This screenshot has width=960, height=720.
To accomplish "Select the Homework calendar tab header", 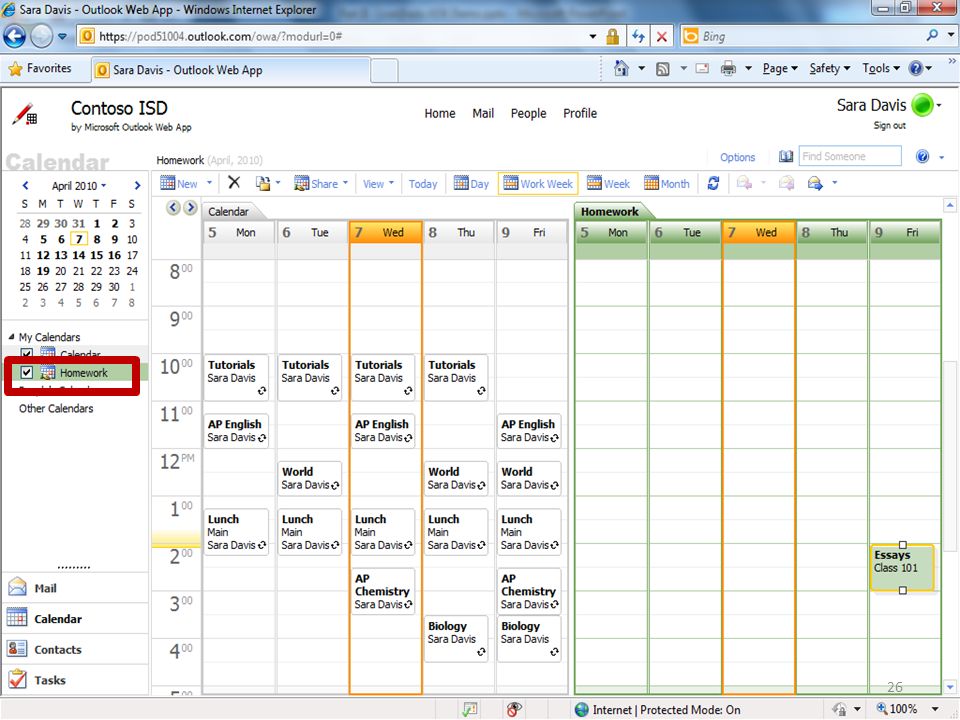I will [x=610, y=211].
